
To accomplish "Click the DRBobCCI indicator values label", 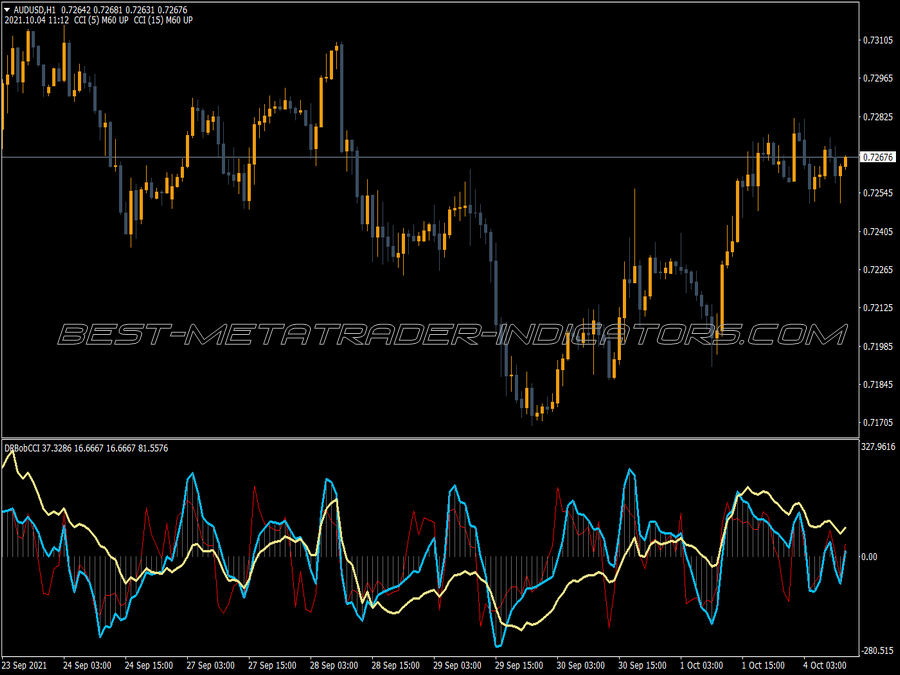I will (x=86, y=448).
